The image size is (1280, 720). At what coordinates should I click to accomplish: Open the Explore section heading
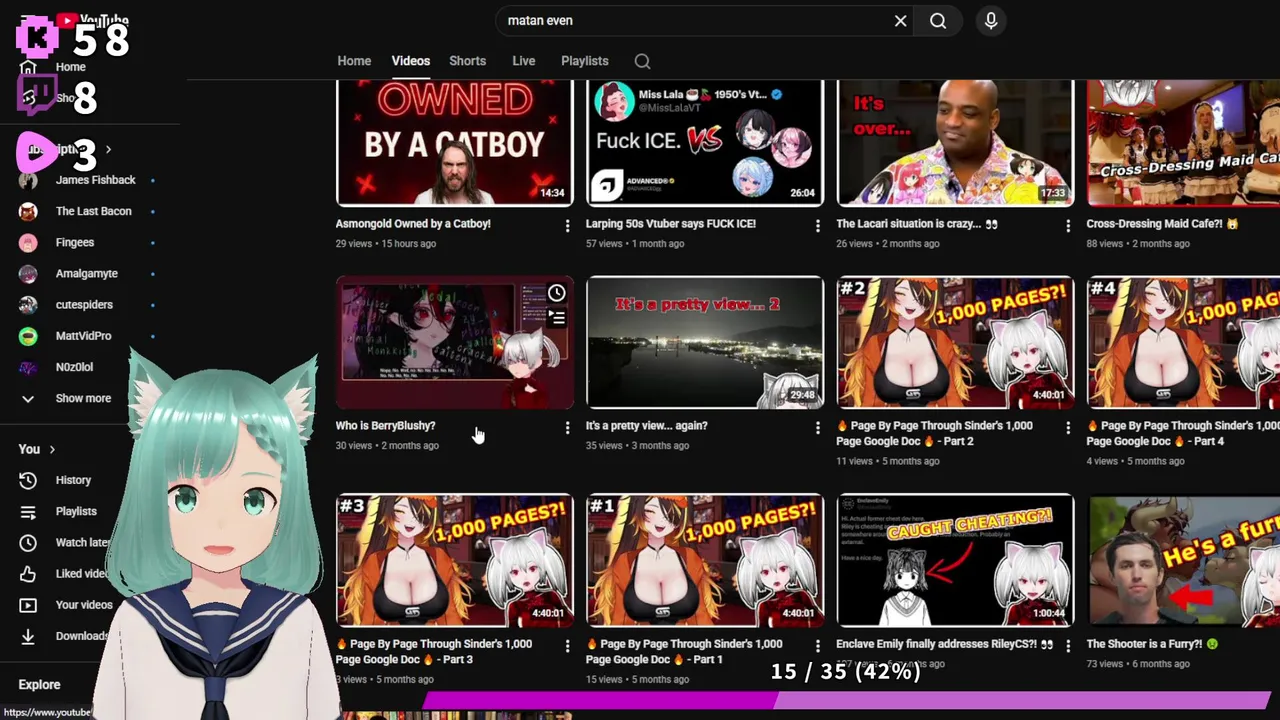click(x=39, y=685)
